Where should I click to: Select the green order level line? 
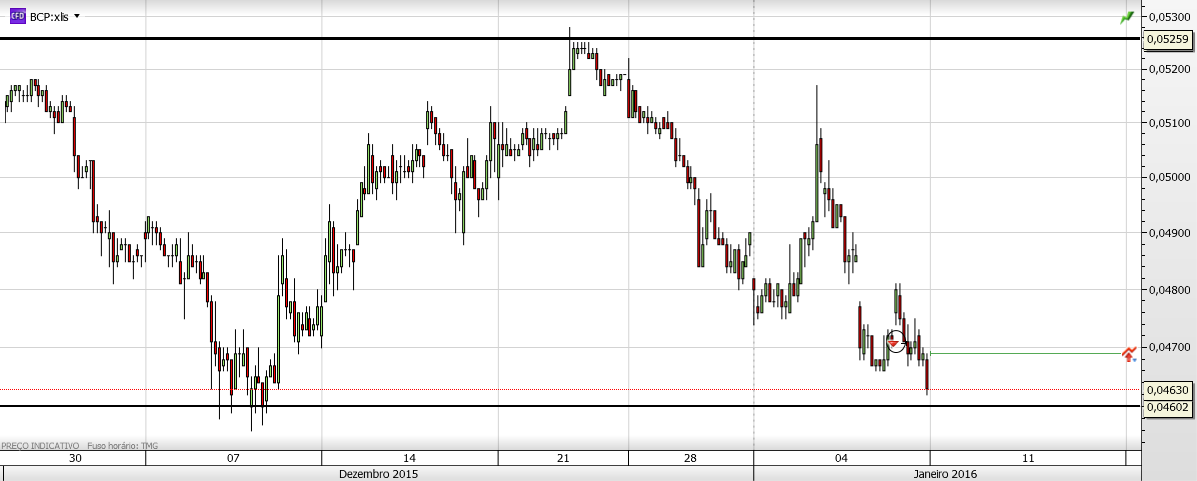coord(1025,353)
